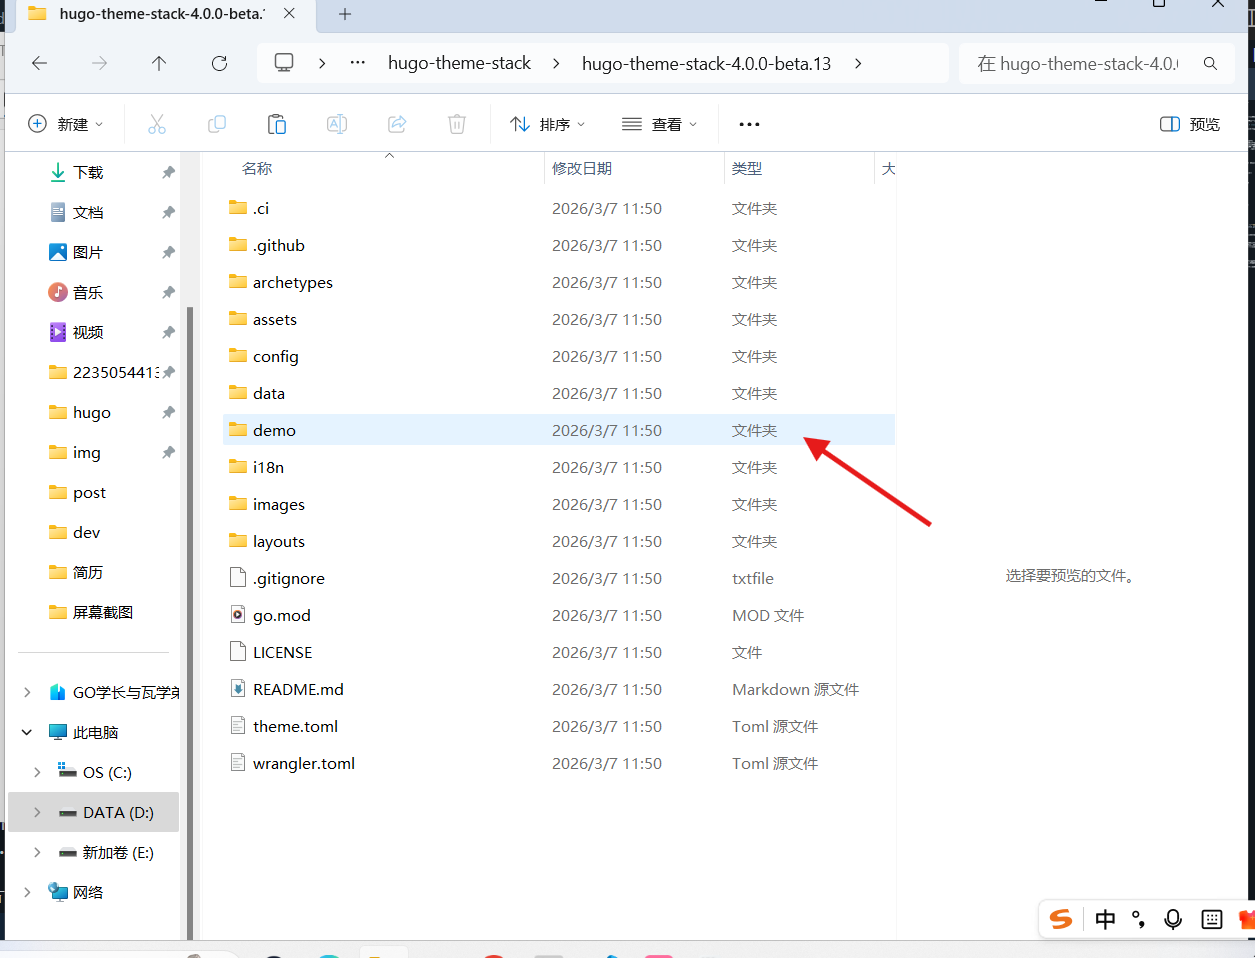This screenshot has width=1255, height=958.
Task: Click the Delete trash can icon
Action: [x=457, y=124]
